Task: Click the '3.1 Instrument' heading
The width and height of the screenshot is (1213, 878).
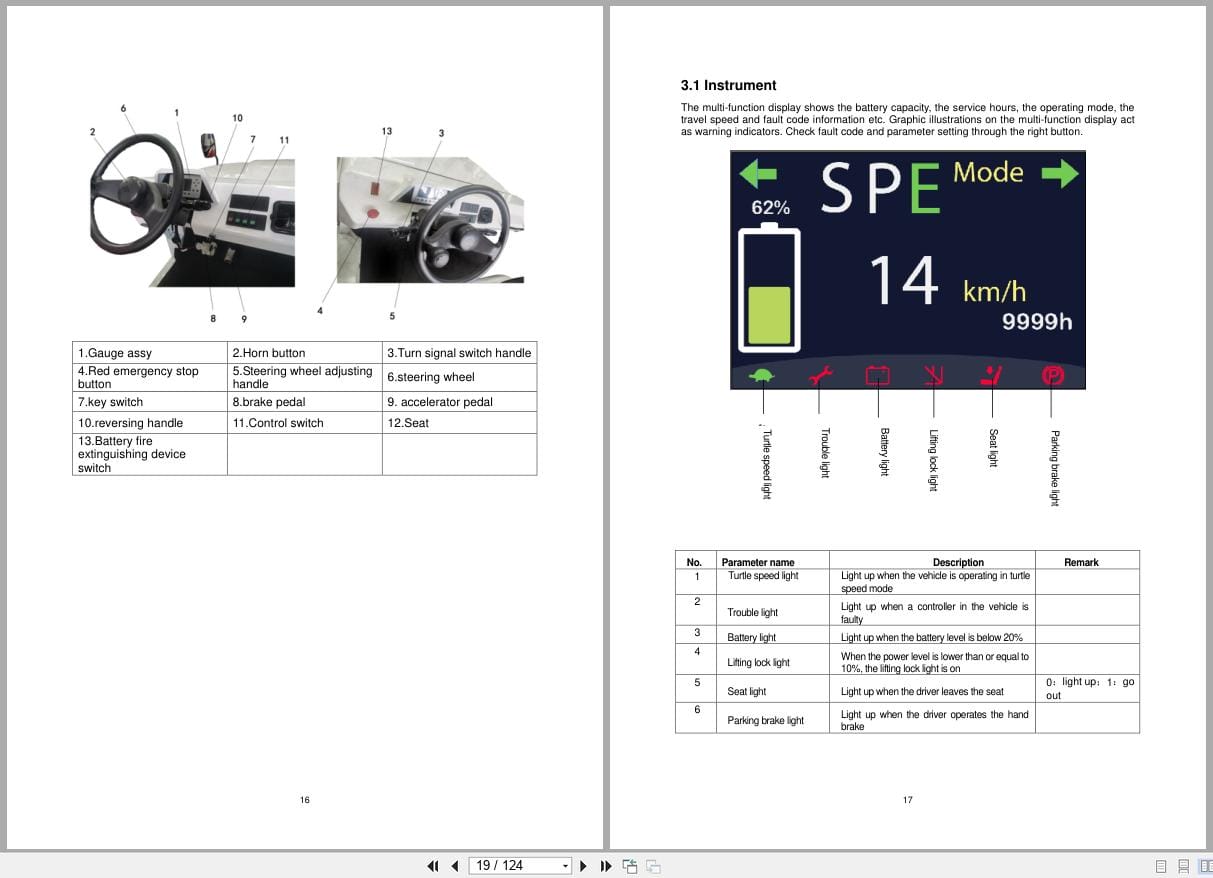Action: (728, 86)
